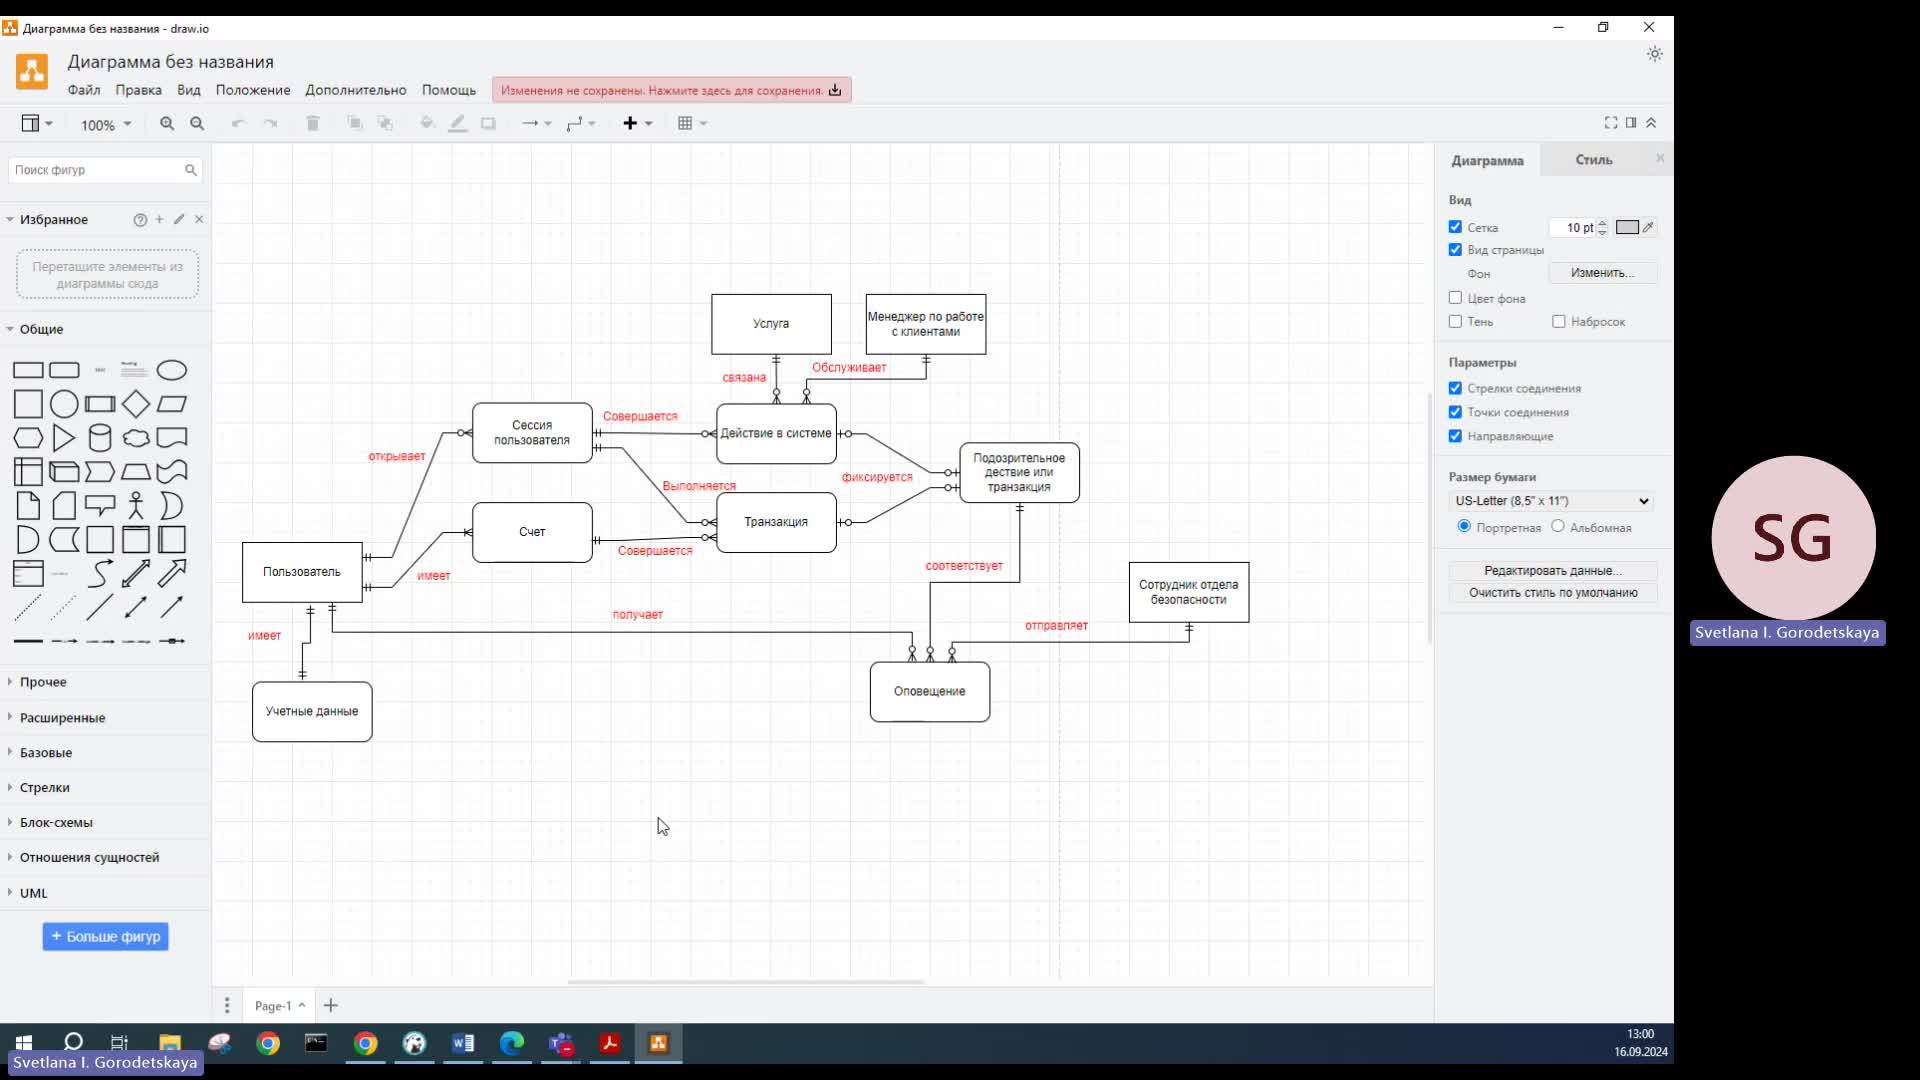1920x1080 pixels.
Task: Open the table insert dropdown
Action: [x=692, y=124]
